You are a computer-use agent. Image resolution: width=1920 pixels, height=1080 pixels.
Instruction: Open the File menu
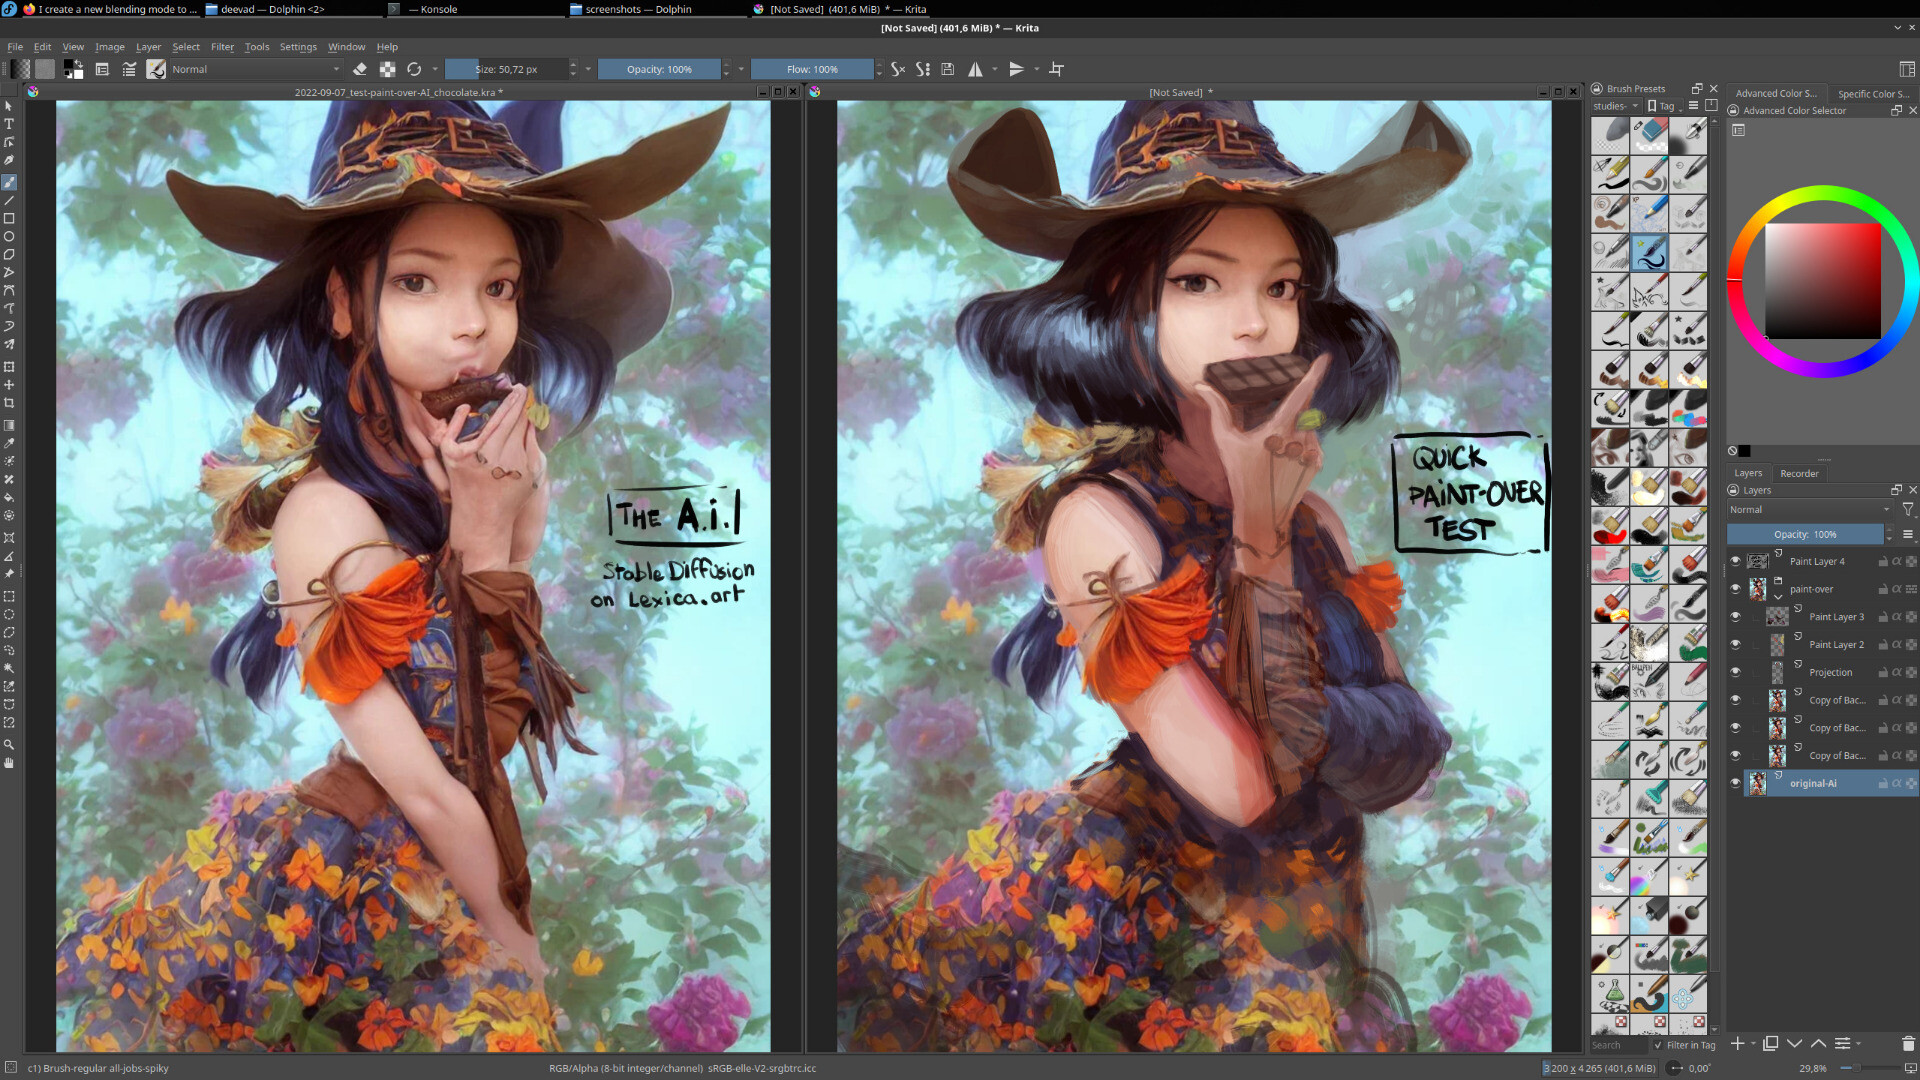(x=15, y=47)
